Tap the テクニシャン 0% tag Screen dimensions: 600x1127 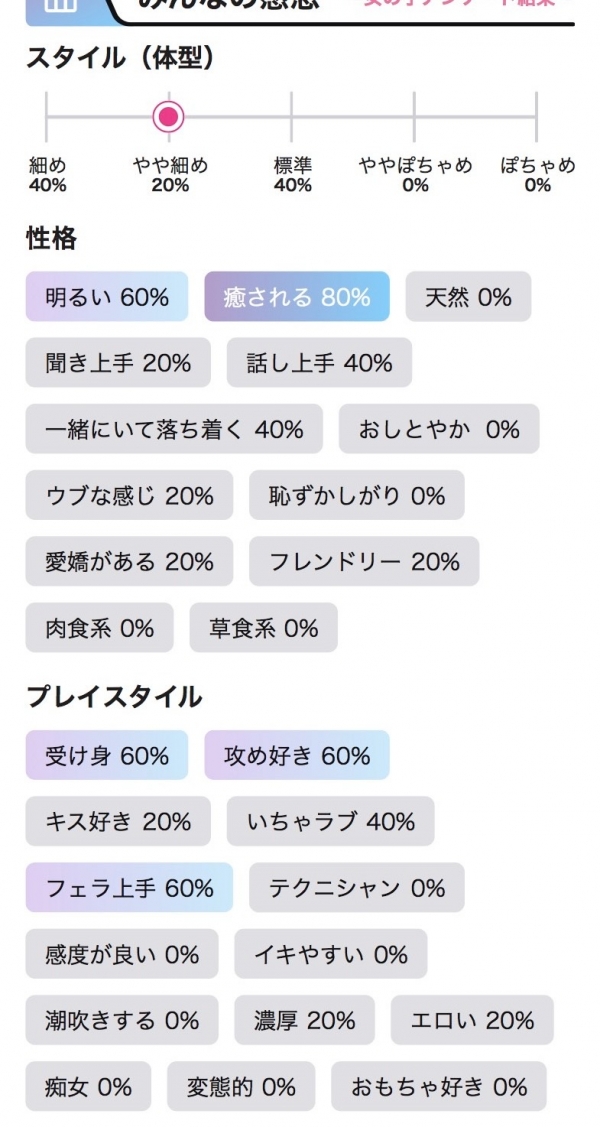(x=357, y=887)
